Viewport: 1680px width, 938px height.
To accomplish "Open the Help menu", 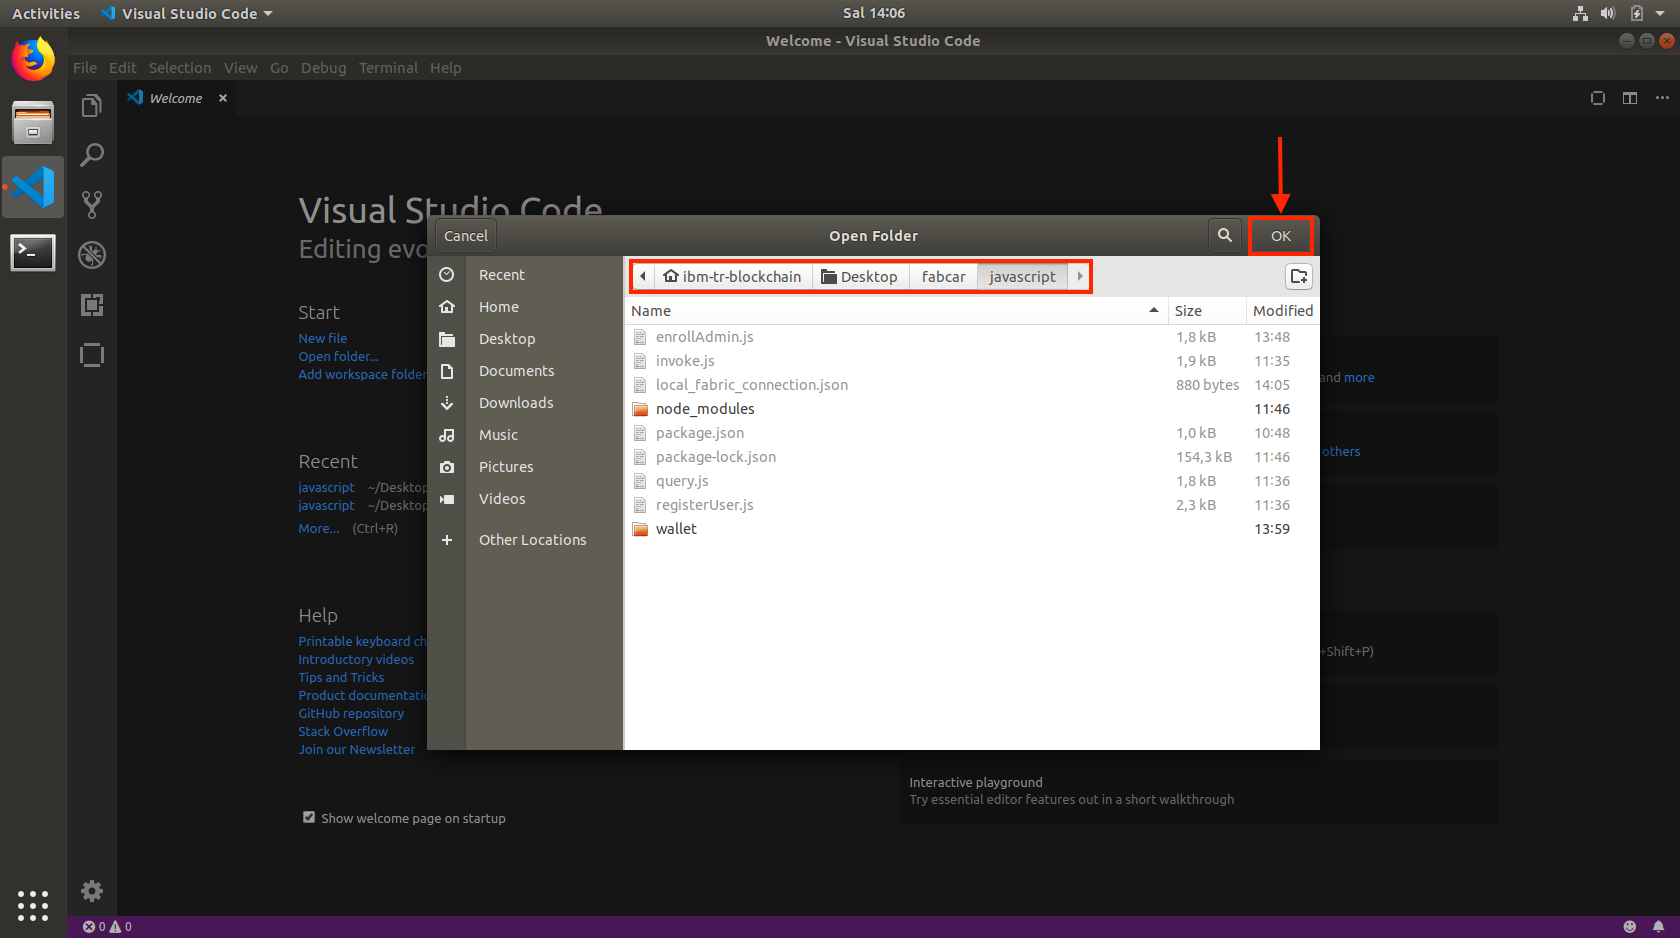I will click(446, 68).
